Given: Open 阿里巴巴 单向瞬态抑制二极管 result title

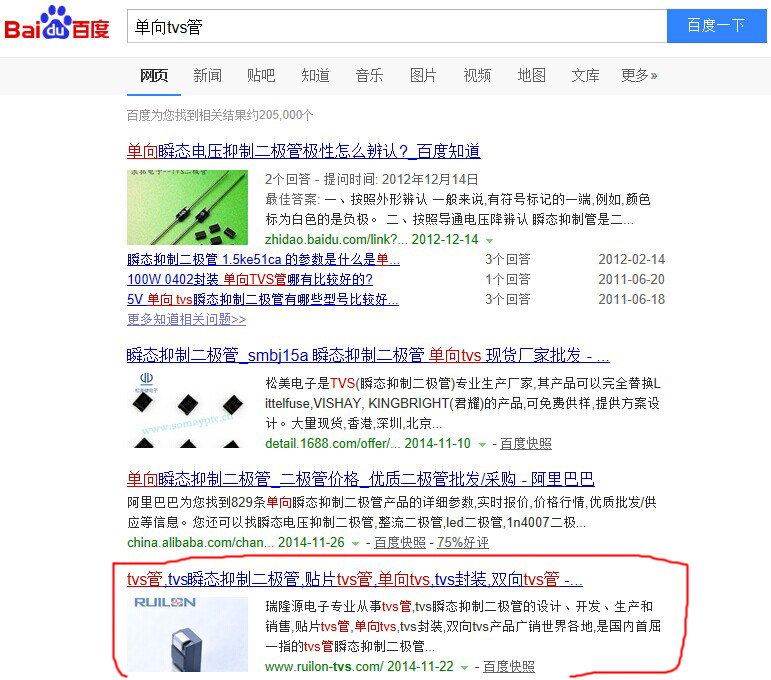Looking at the screenshot, I should (360, 479).
